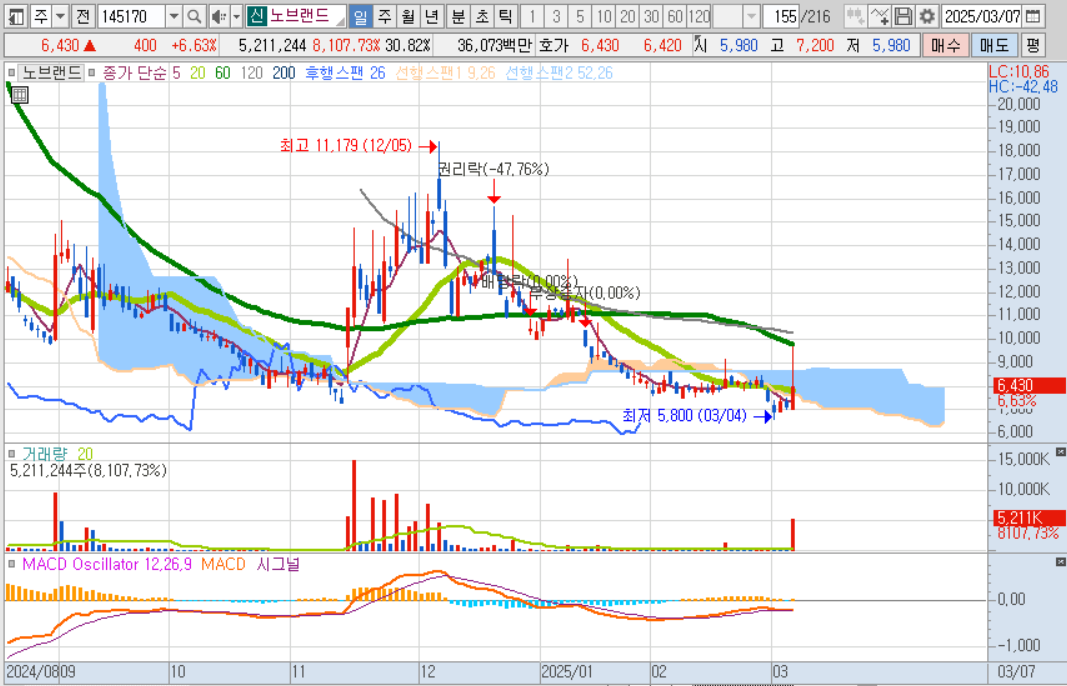Expand the dropdown next to speaker icon
This screenshot has width=1067, height=686.
(x=236, y=16)
